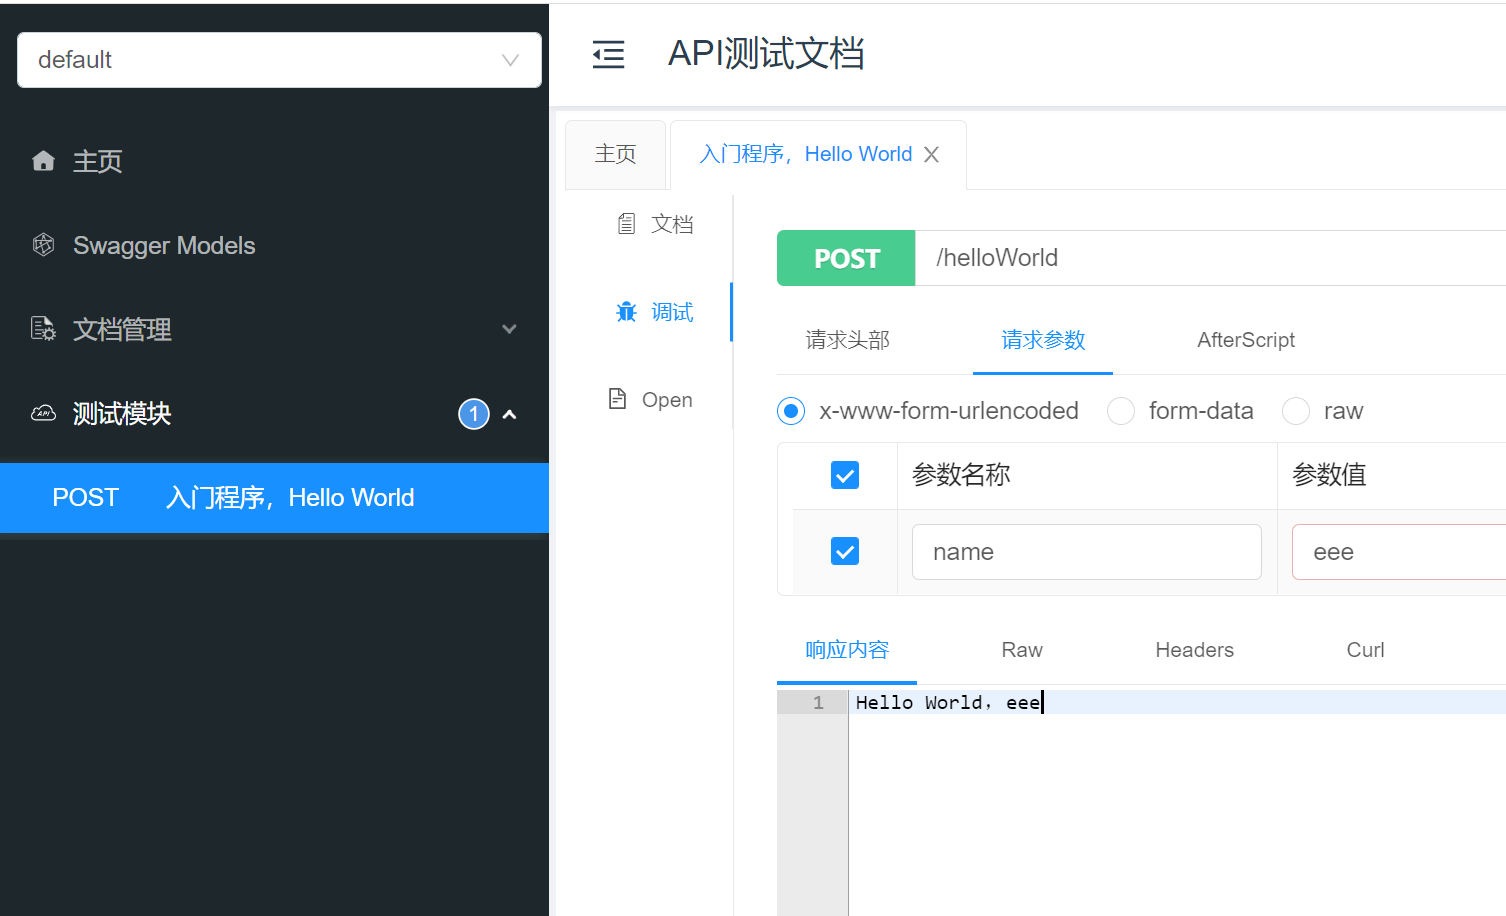Click the eee parameter value field
The image size is (1506, 916).
click(1400, 552)
